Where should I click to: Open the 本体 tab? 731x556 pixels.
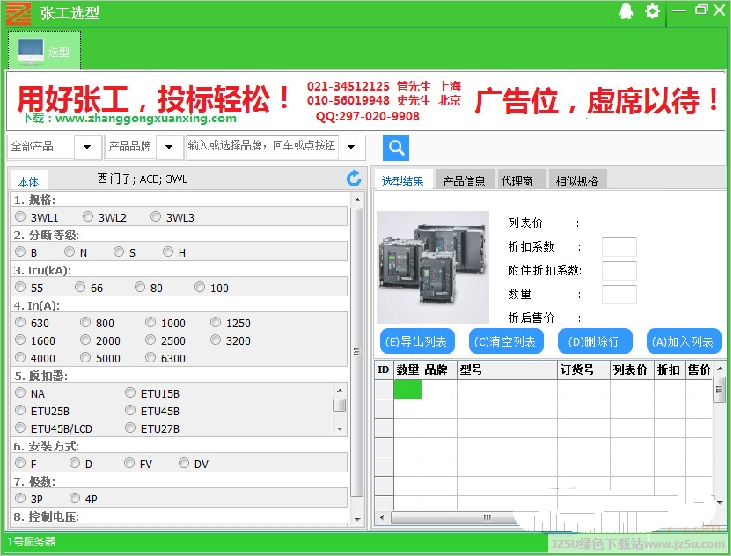coord(29,181)
